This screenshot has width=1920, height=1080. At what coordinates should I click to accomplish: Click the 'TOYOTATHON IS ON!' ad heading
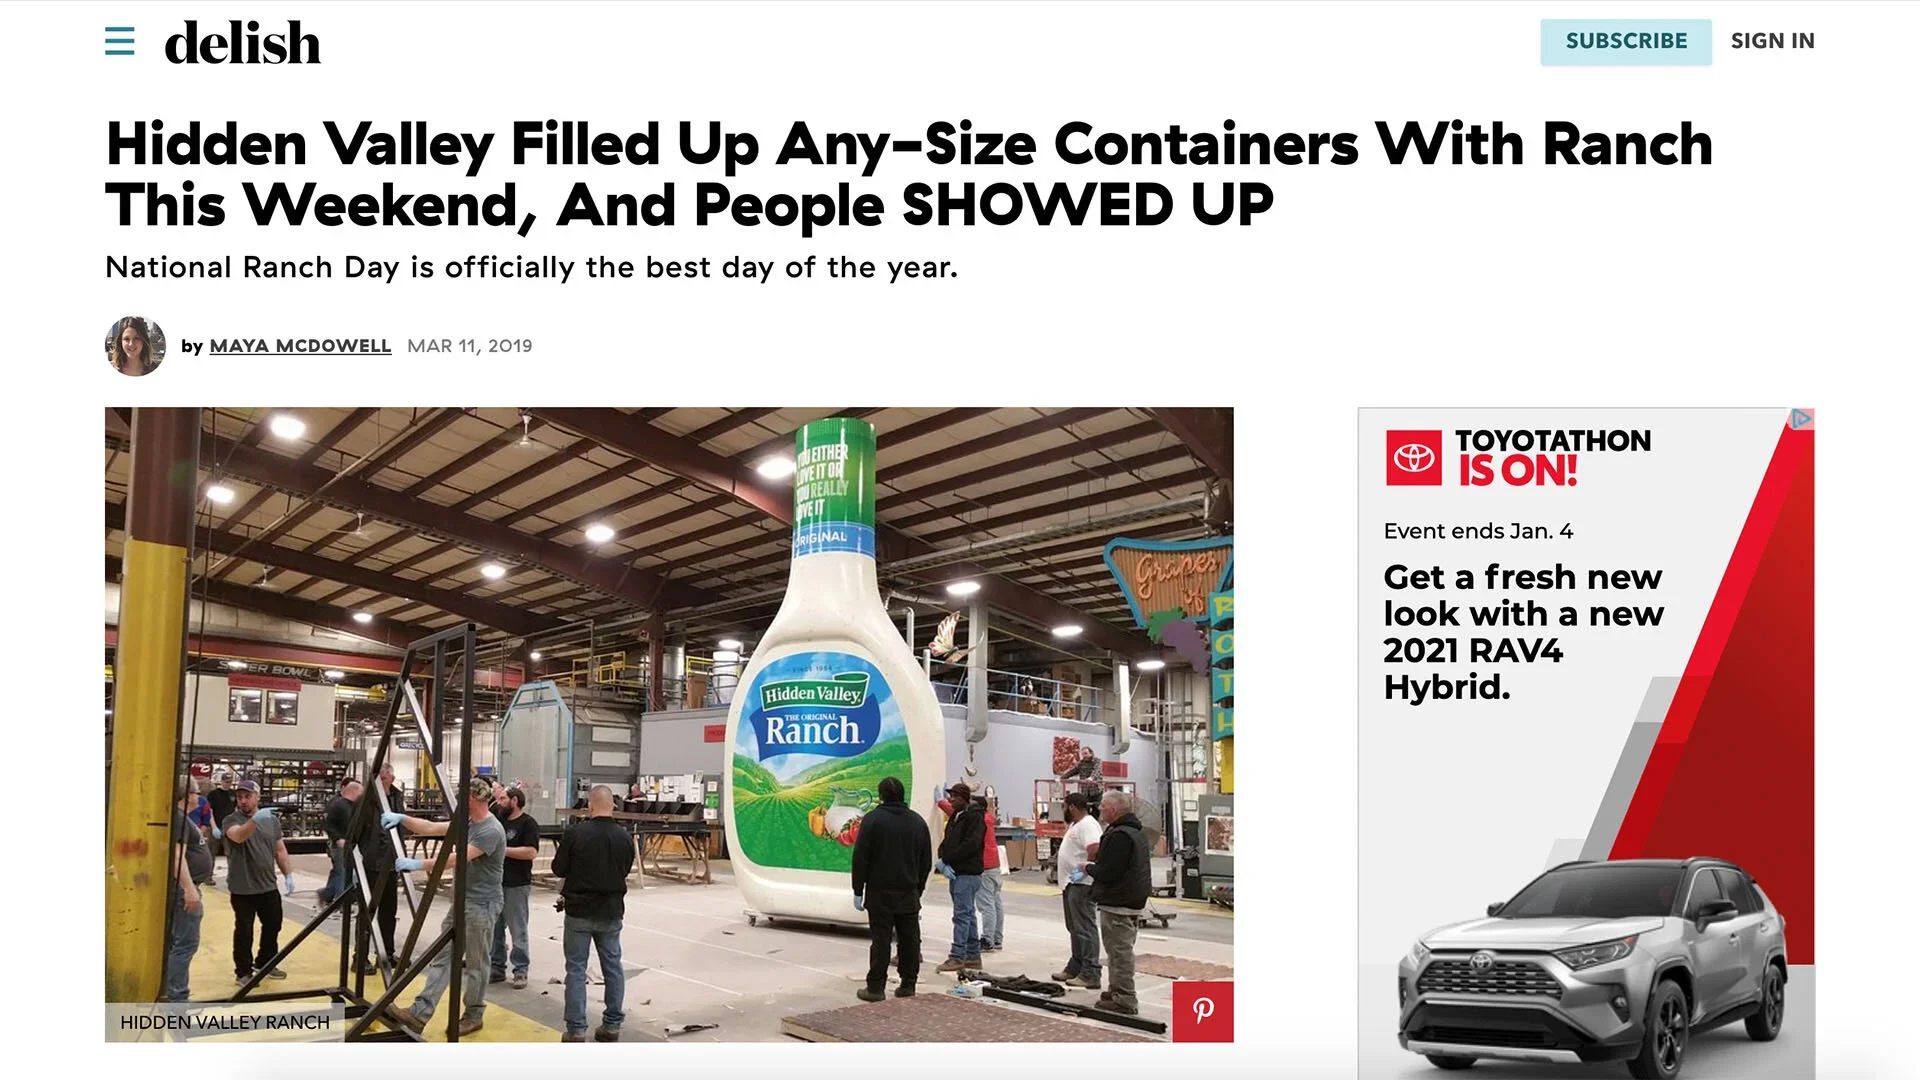[x=1552, y=457]
